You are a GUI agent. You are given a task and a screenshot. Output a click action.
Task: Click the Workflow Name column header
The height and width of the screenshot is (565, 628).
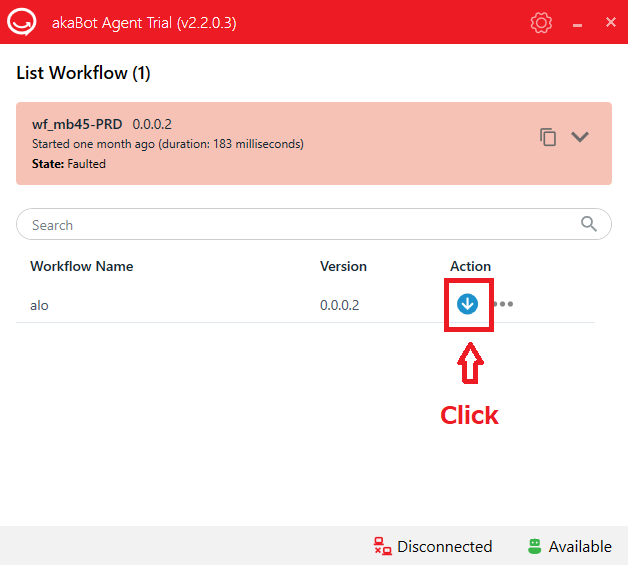82,266
